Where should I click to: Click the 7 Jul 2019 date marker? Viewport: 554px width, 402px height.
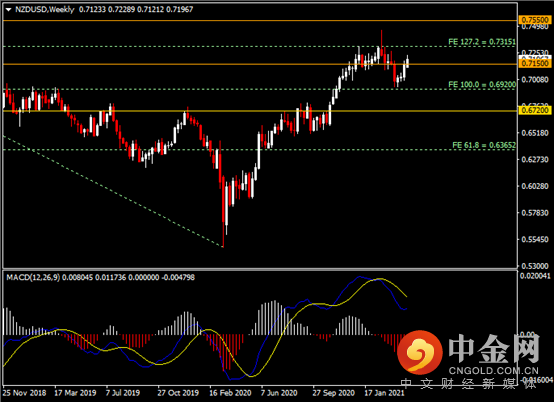(123, 393)
